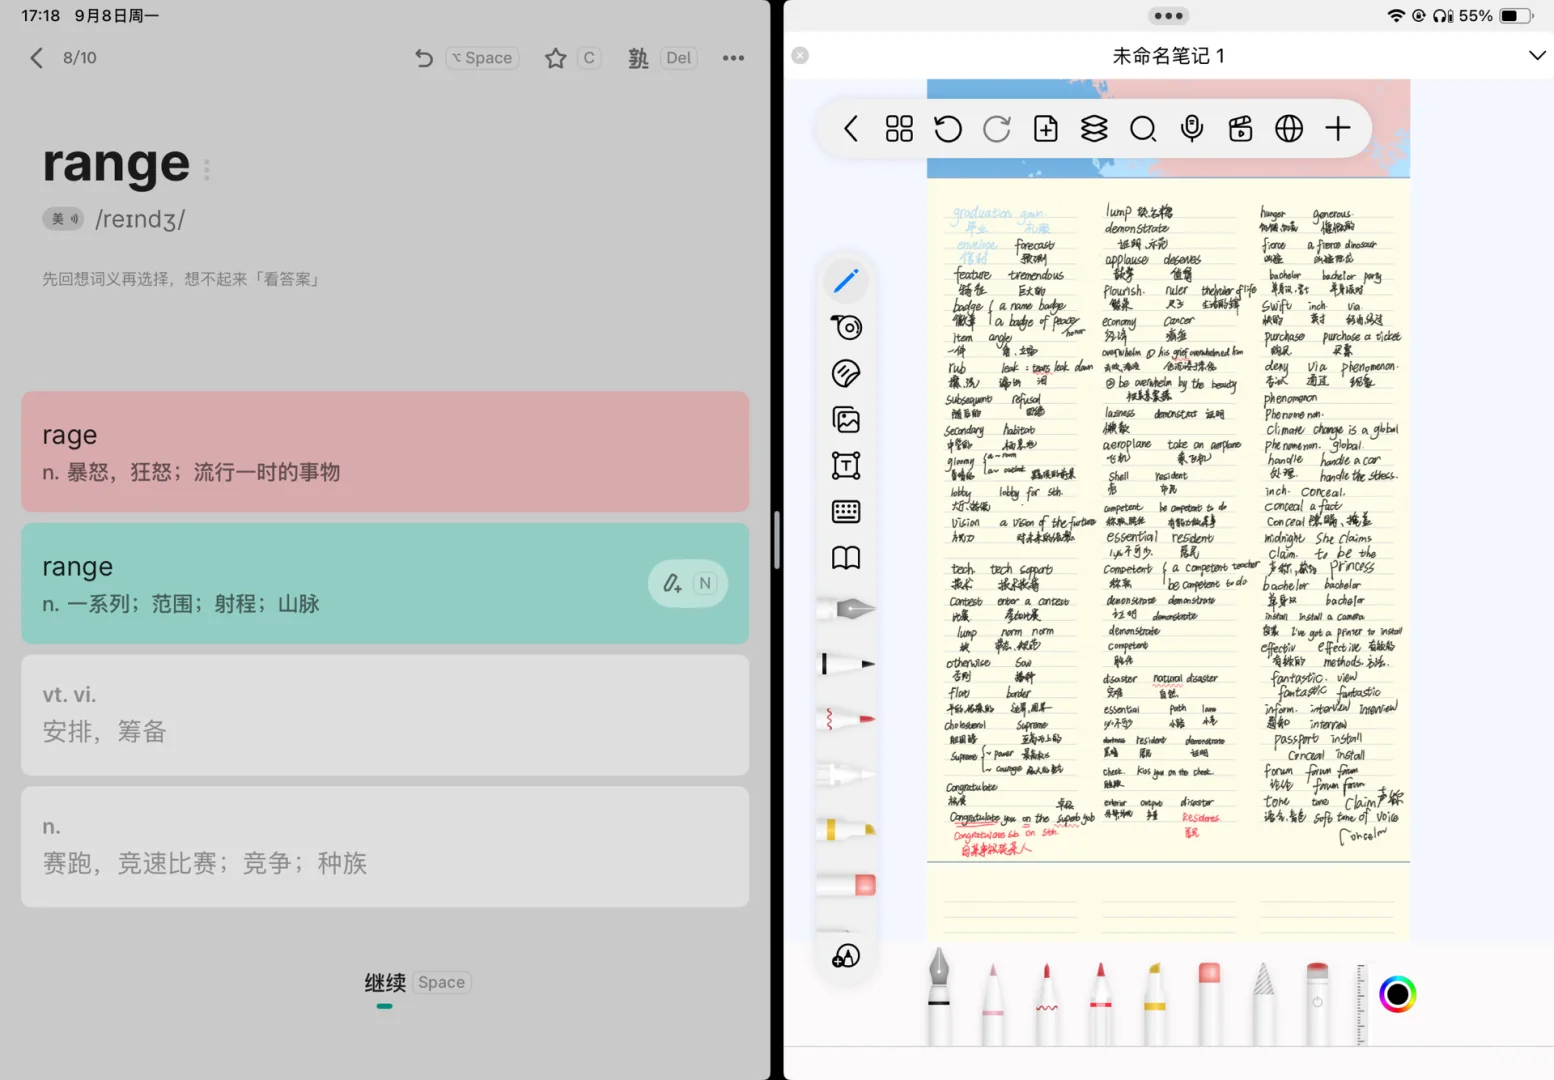Image resolution: width=1554 pixels, height=1080 pixels.
Task: Select the power-button eraser in tray
Action: tap(1317, 1003)
